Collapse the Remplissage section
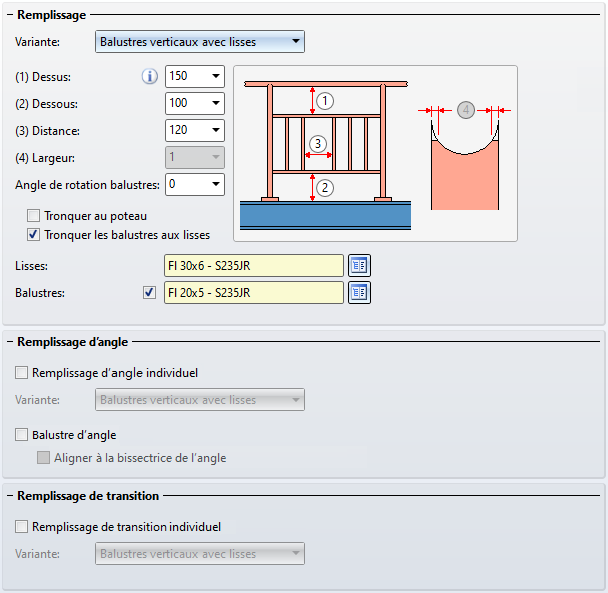 (10, 15)
